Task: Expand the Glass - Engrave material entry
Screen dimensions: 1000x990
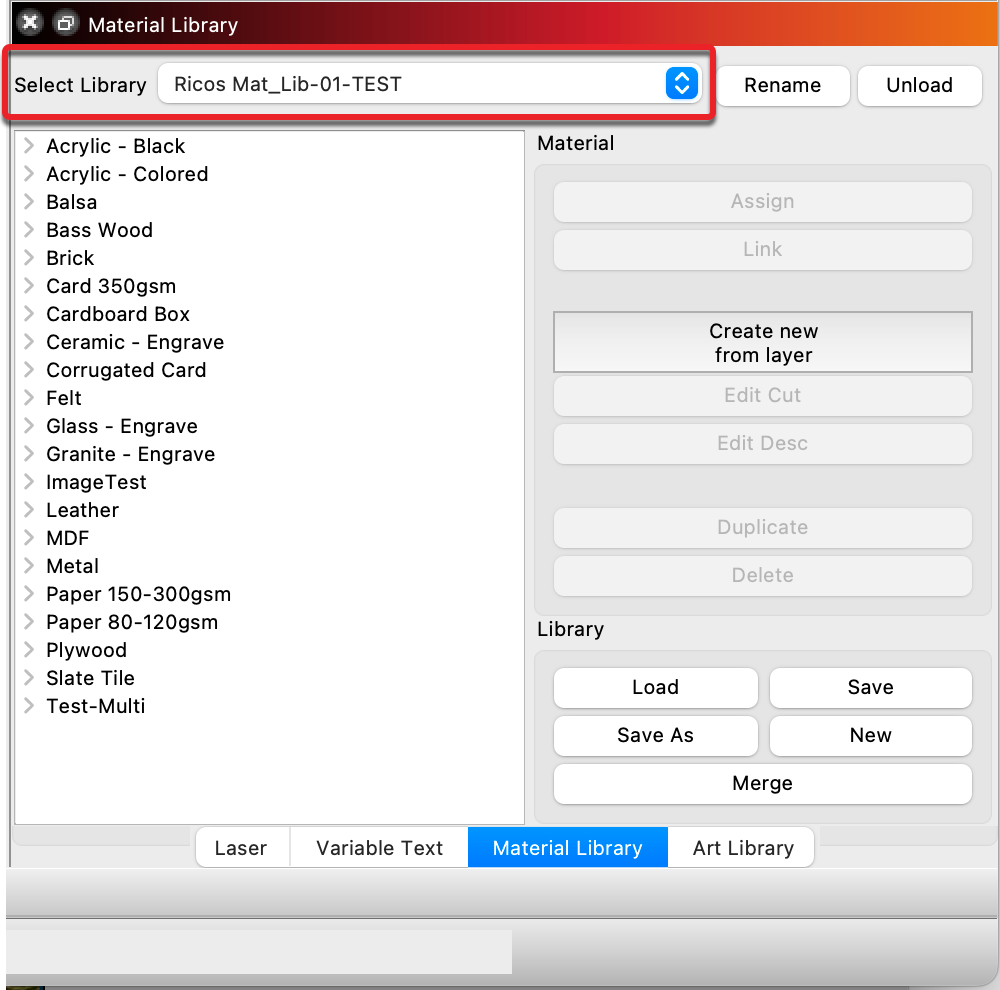Action: tap(28, 426)
